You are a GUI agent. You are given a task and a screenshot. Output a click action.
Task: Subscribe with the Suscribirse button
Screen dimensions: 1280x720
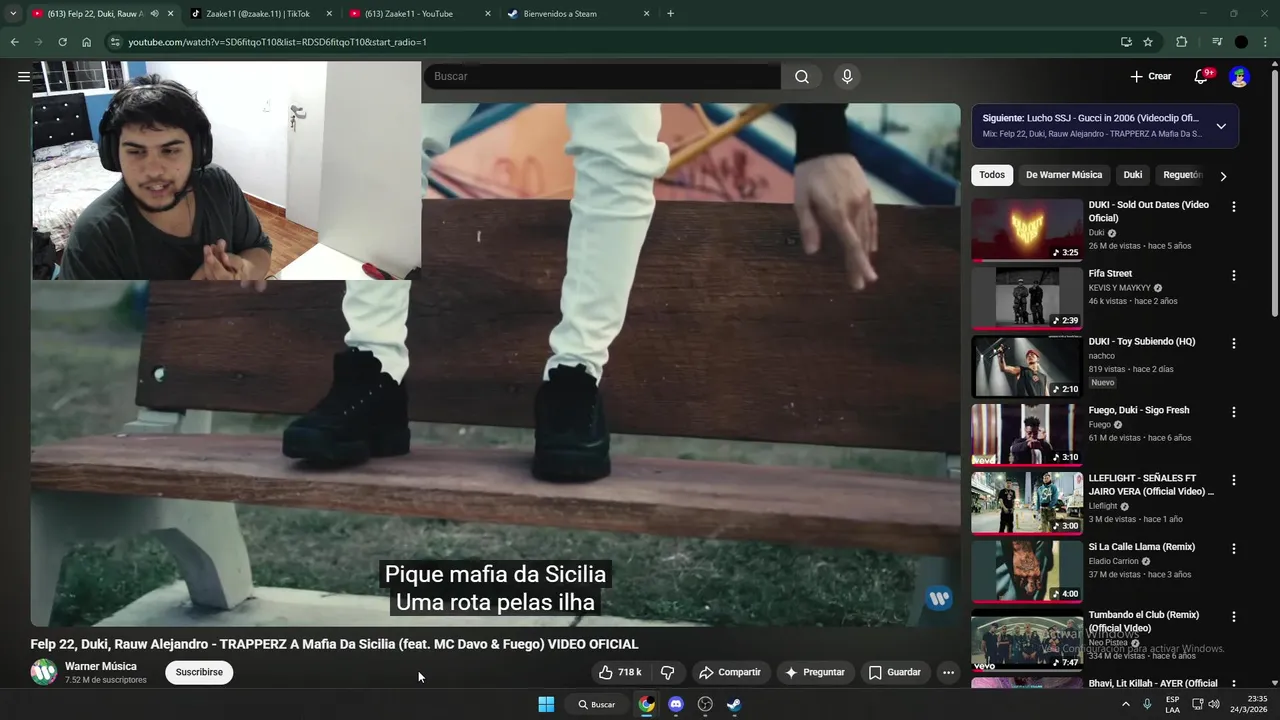199,672
